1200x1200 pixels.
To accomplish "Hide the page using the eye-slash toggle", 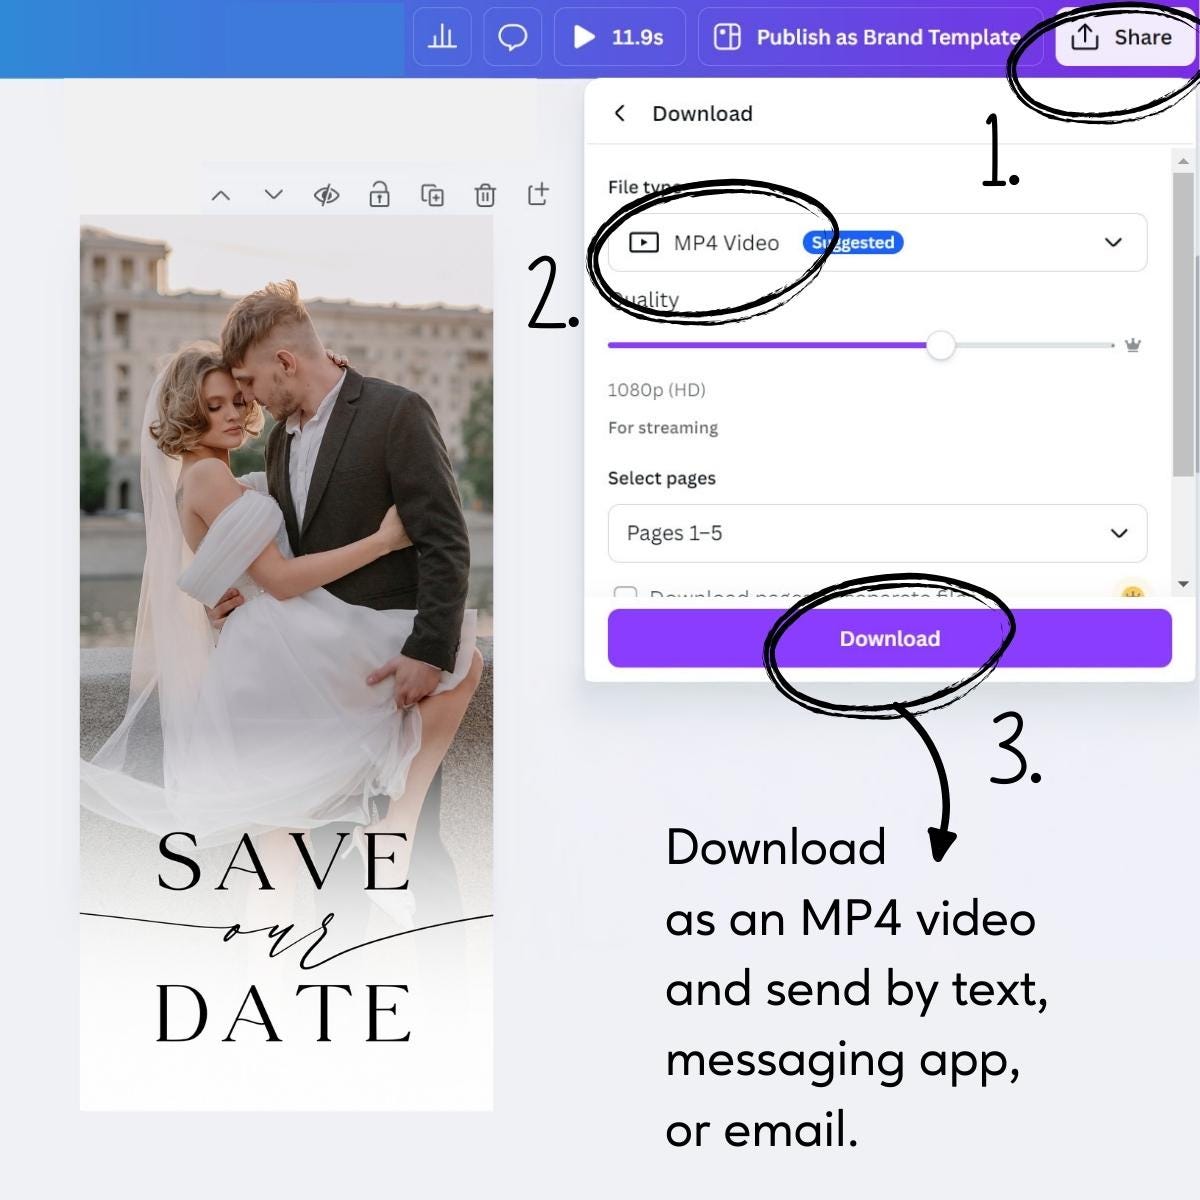I will click(x=326, y=195).
